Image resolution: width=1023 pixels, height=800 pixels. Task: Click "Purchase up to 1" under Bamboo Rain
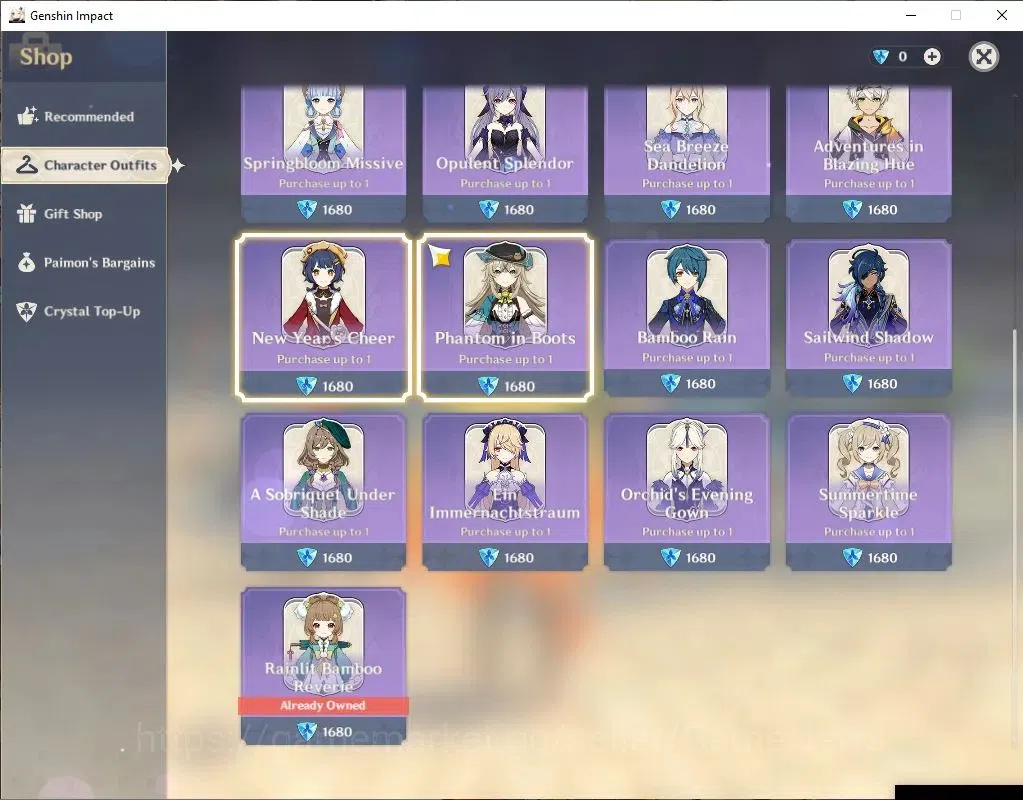point(686,358)
